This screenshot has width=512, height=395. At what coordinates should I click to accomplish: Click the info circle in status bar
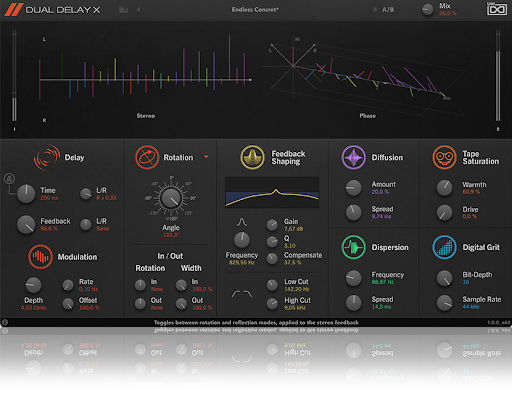[5, 322]
